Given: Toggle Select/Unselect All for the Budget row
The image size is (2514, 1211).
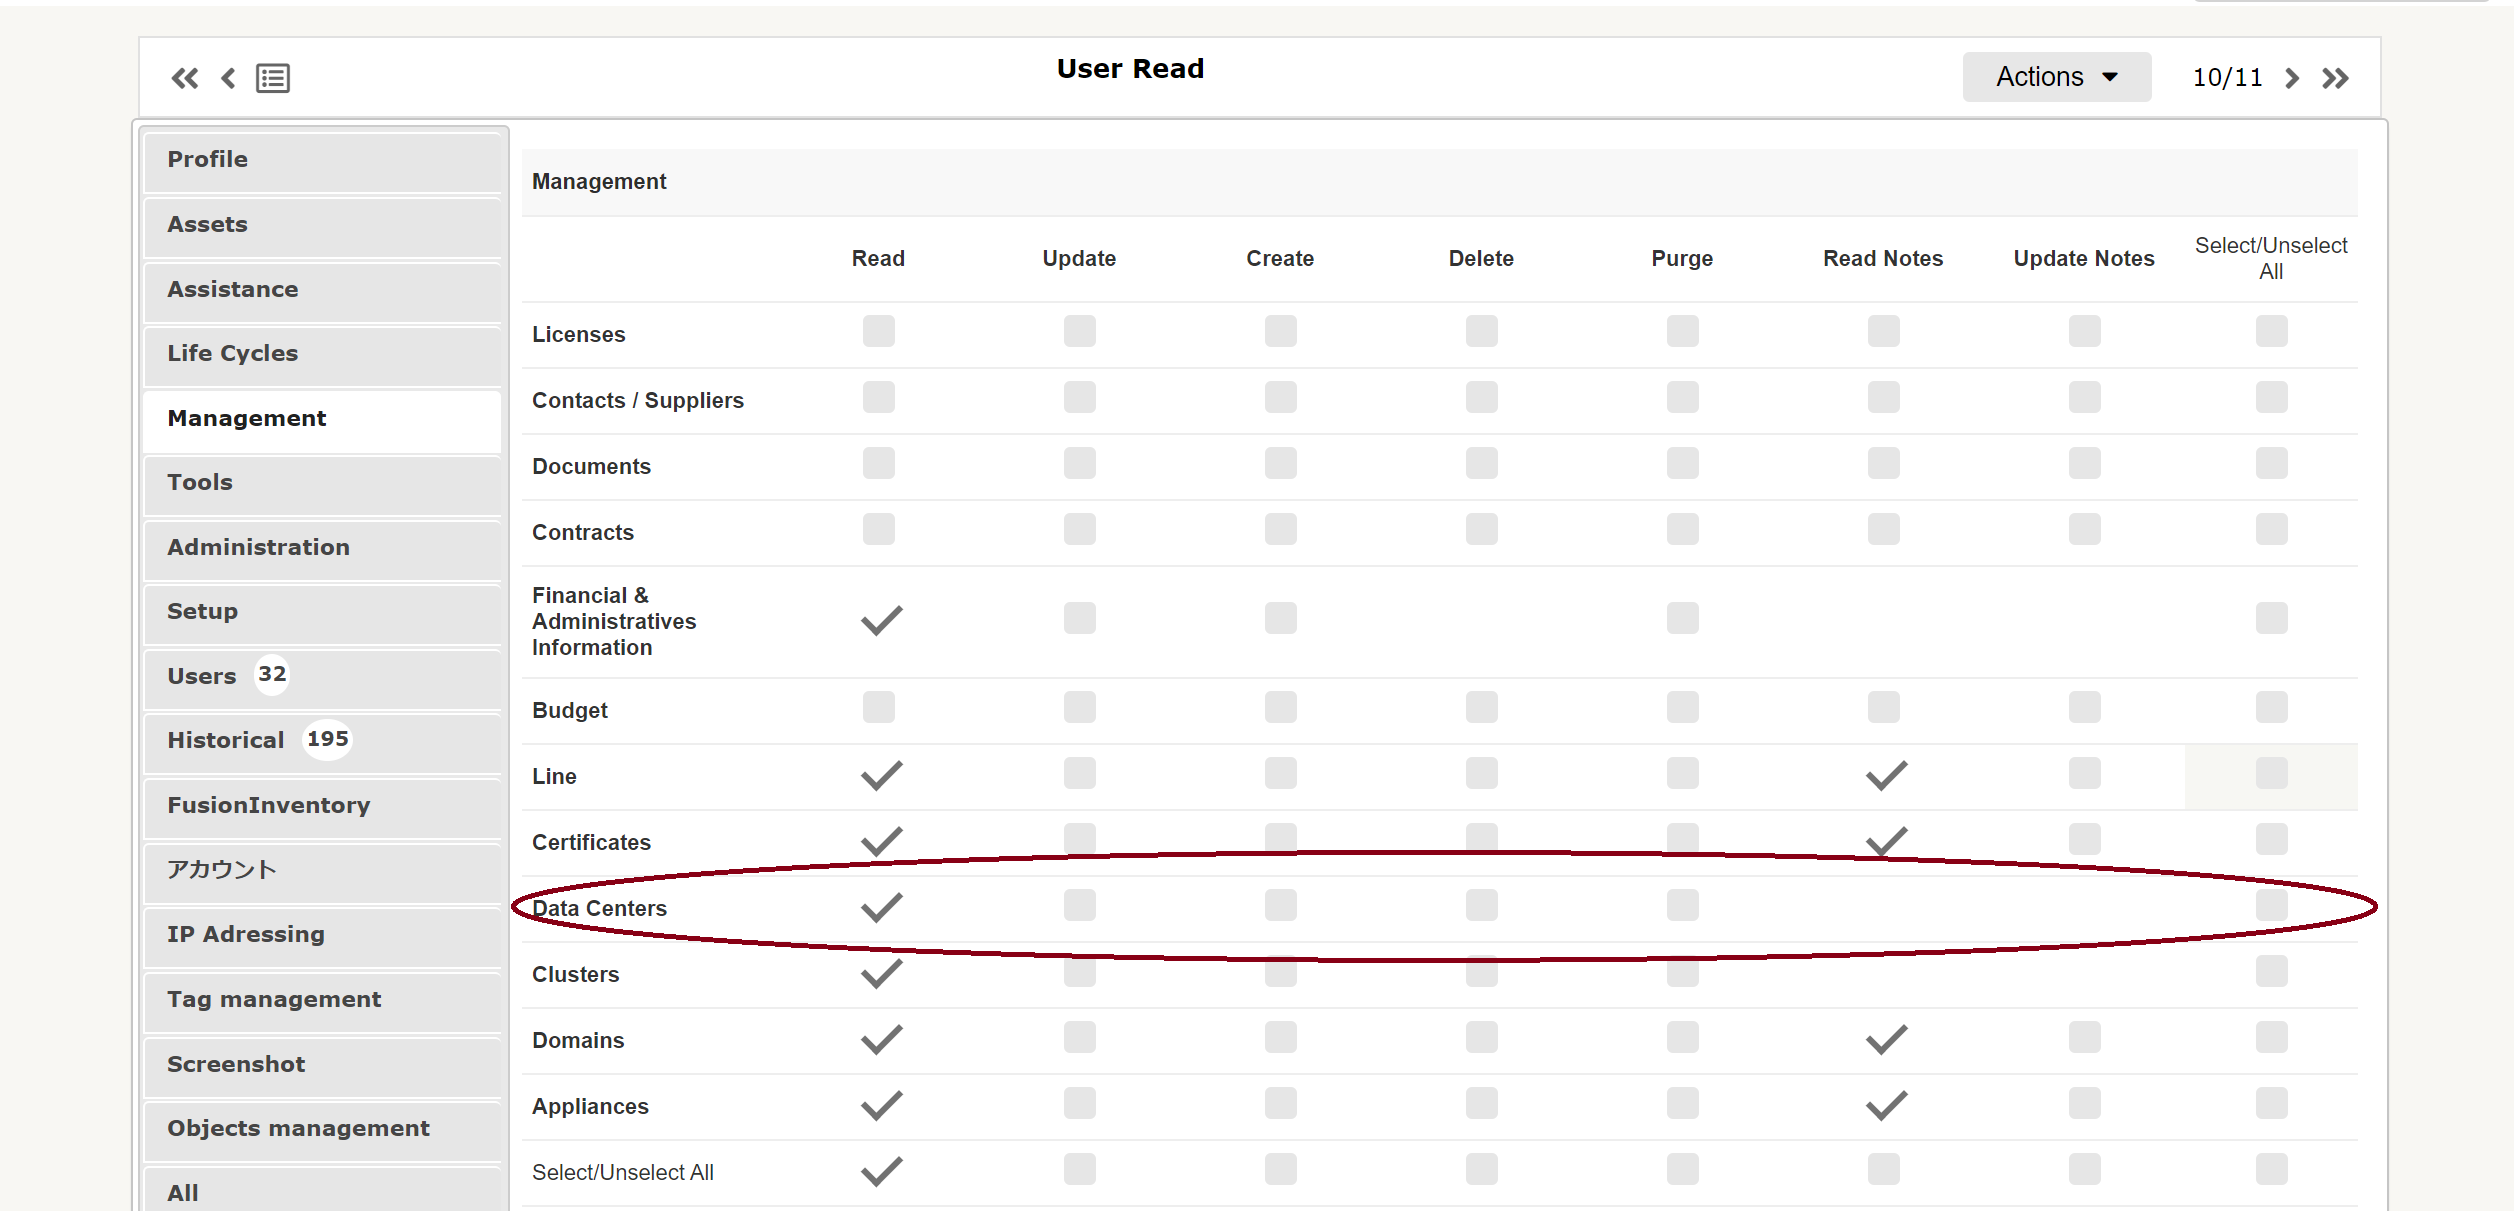Looking at the screenshot, I should pyautogui.click(x=2272, y=708).
